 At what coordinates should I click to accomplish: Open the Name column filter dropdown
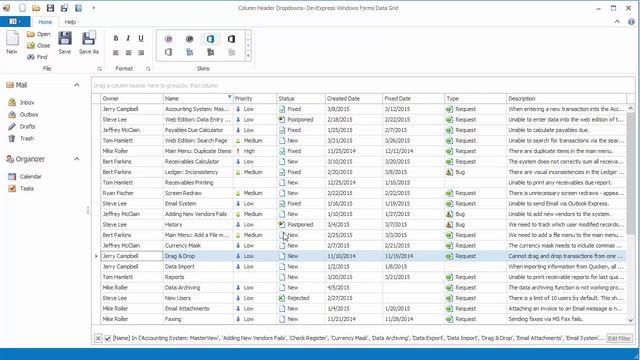(x=229, y=97)
